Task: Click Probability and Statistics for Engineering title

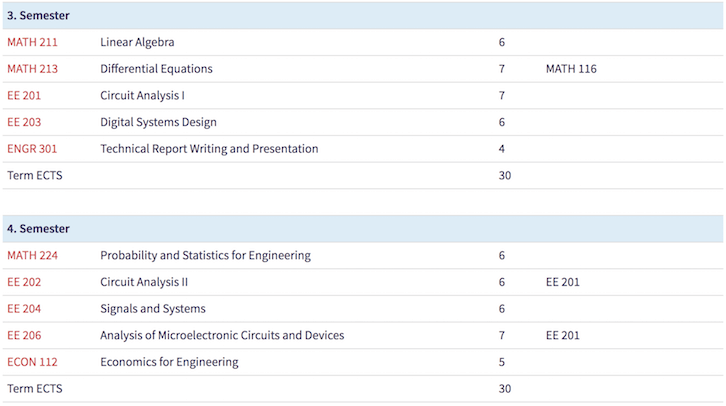Action: point(205,255)
